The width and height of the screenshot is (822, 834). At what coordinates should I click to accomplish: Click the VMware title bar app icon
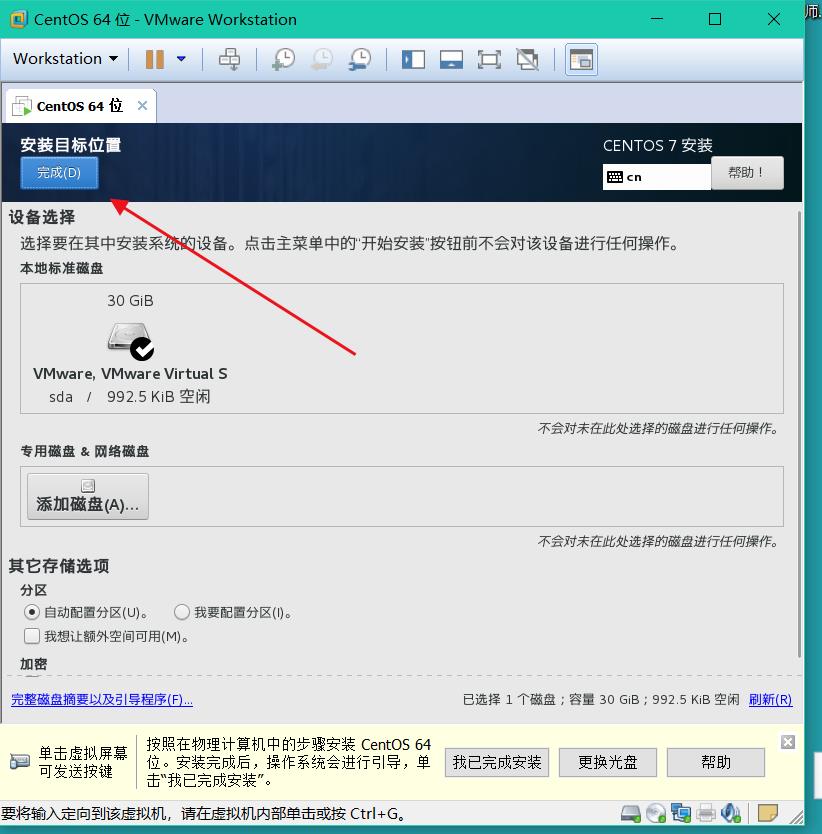point(18,19)
